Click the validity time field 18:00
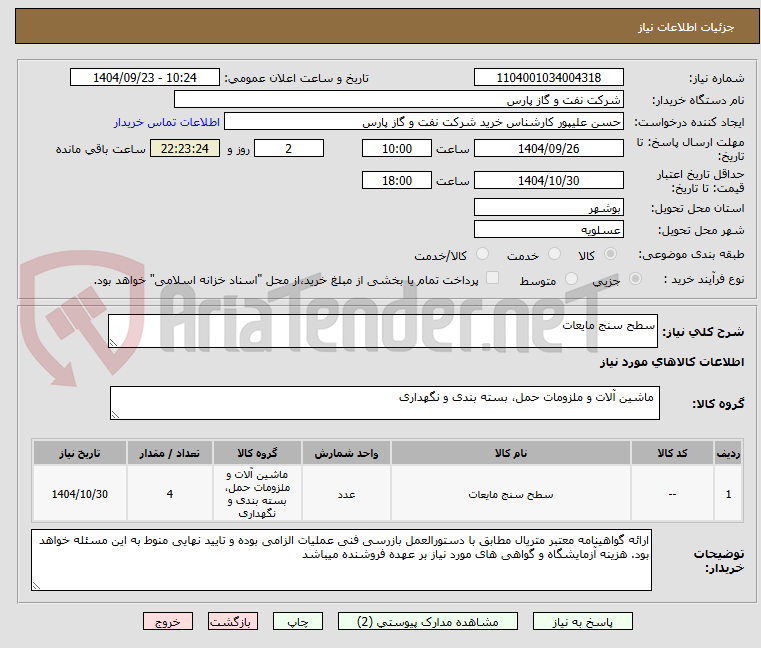761x648 pixels. [x=397, y=180]
